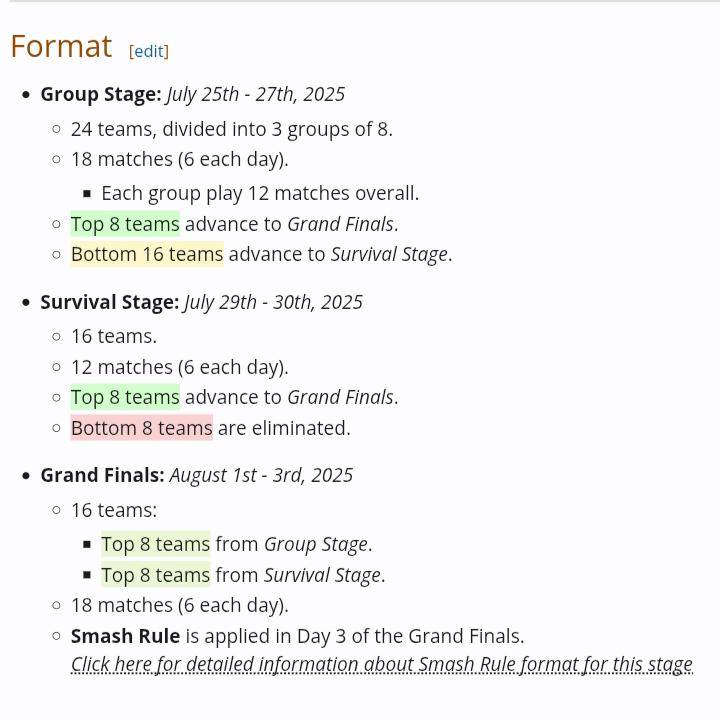Click yellow highlighted Bottom 16 teams text
This screenshot has width=720, height=720.
point(147,254)
